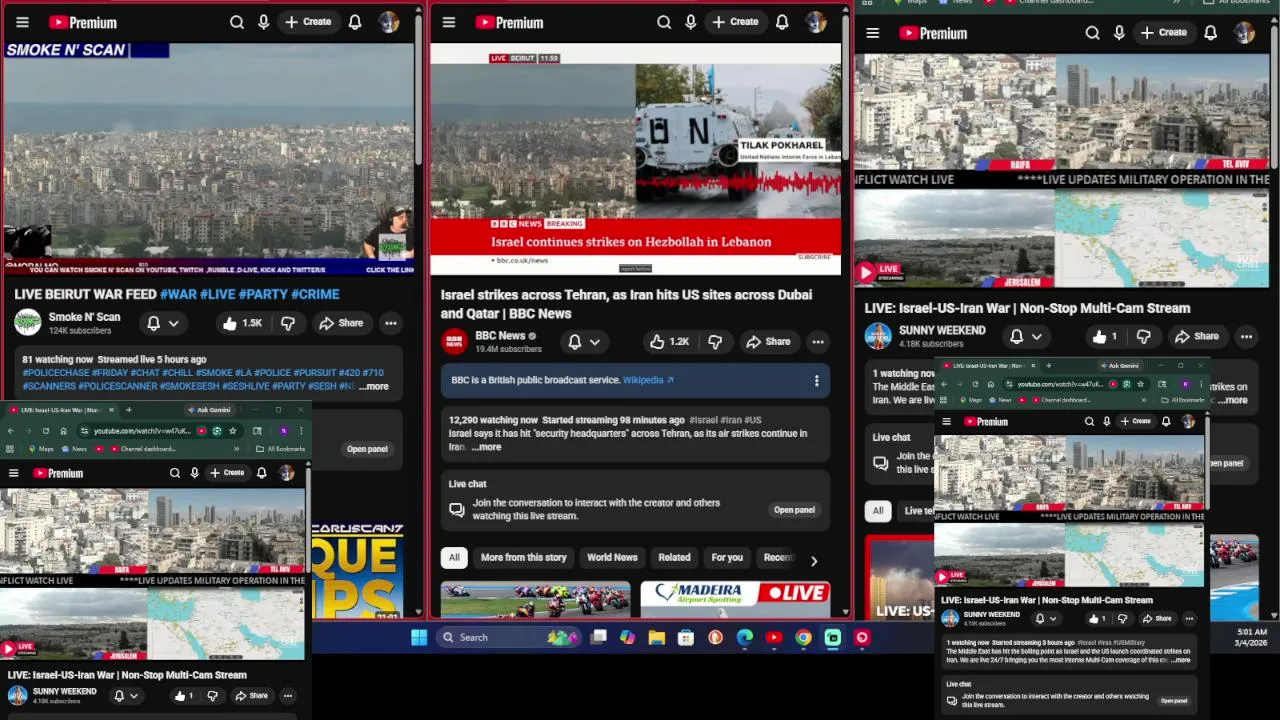The width and height of the screenshot is (1280, 720).
Task: Expand description with ...more under Smoke N' Scan hashtags
Action: 373,386
